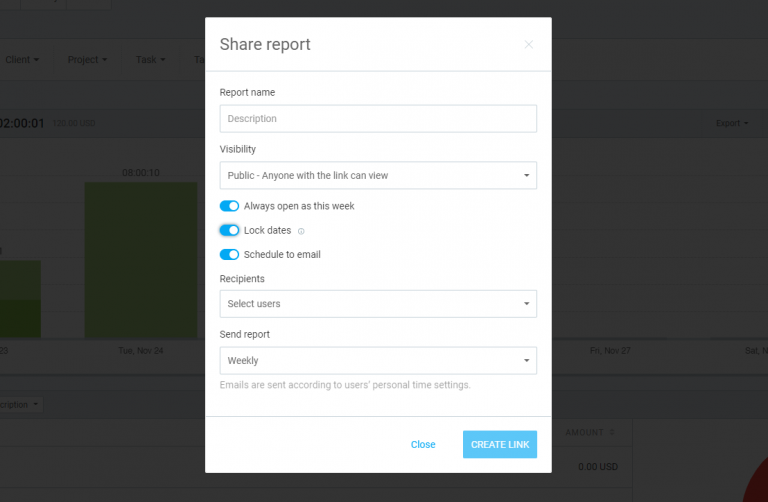This screenshot has width=768, height=502.
Task: Open the Task filter menu
Action: [150, 60]
